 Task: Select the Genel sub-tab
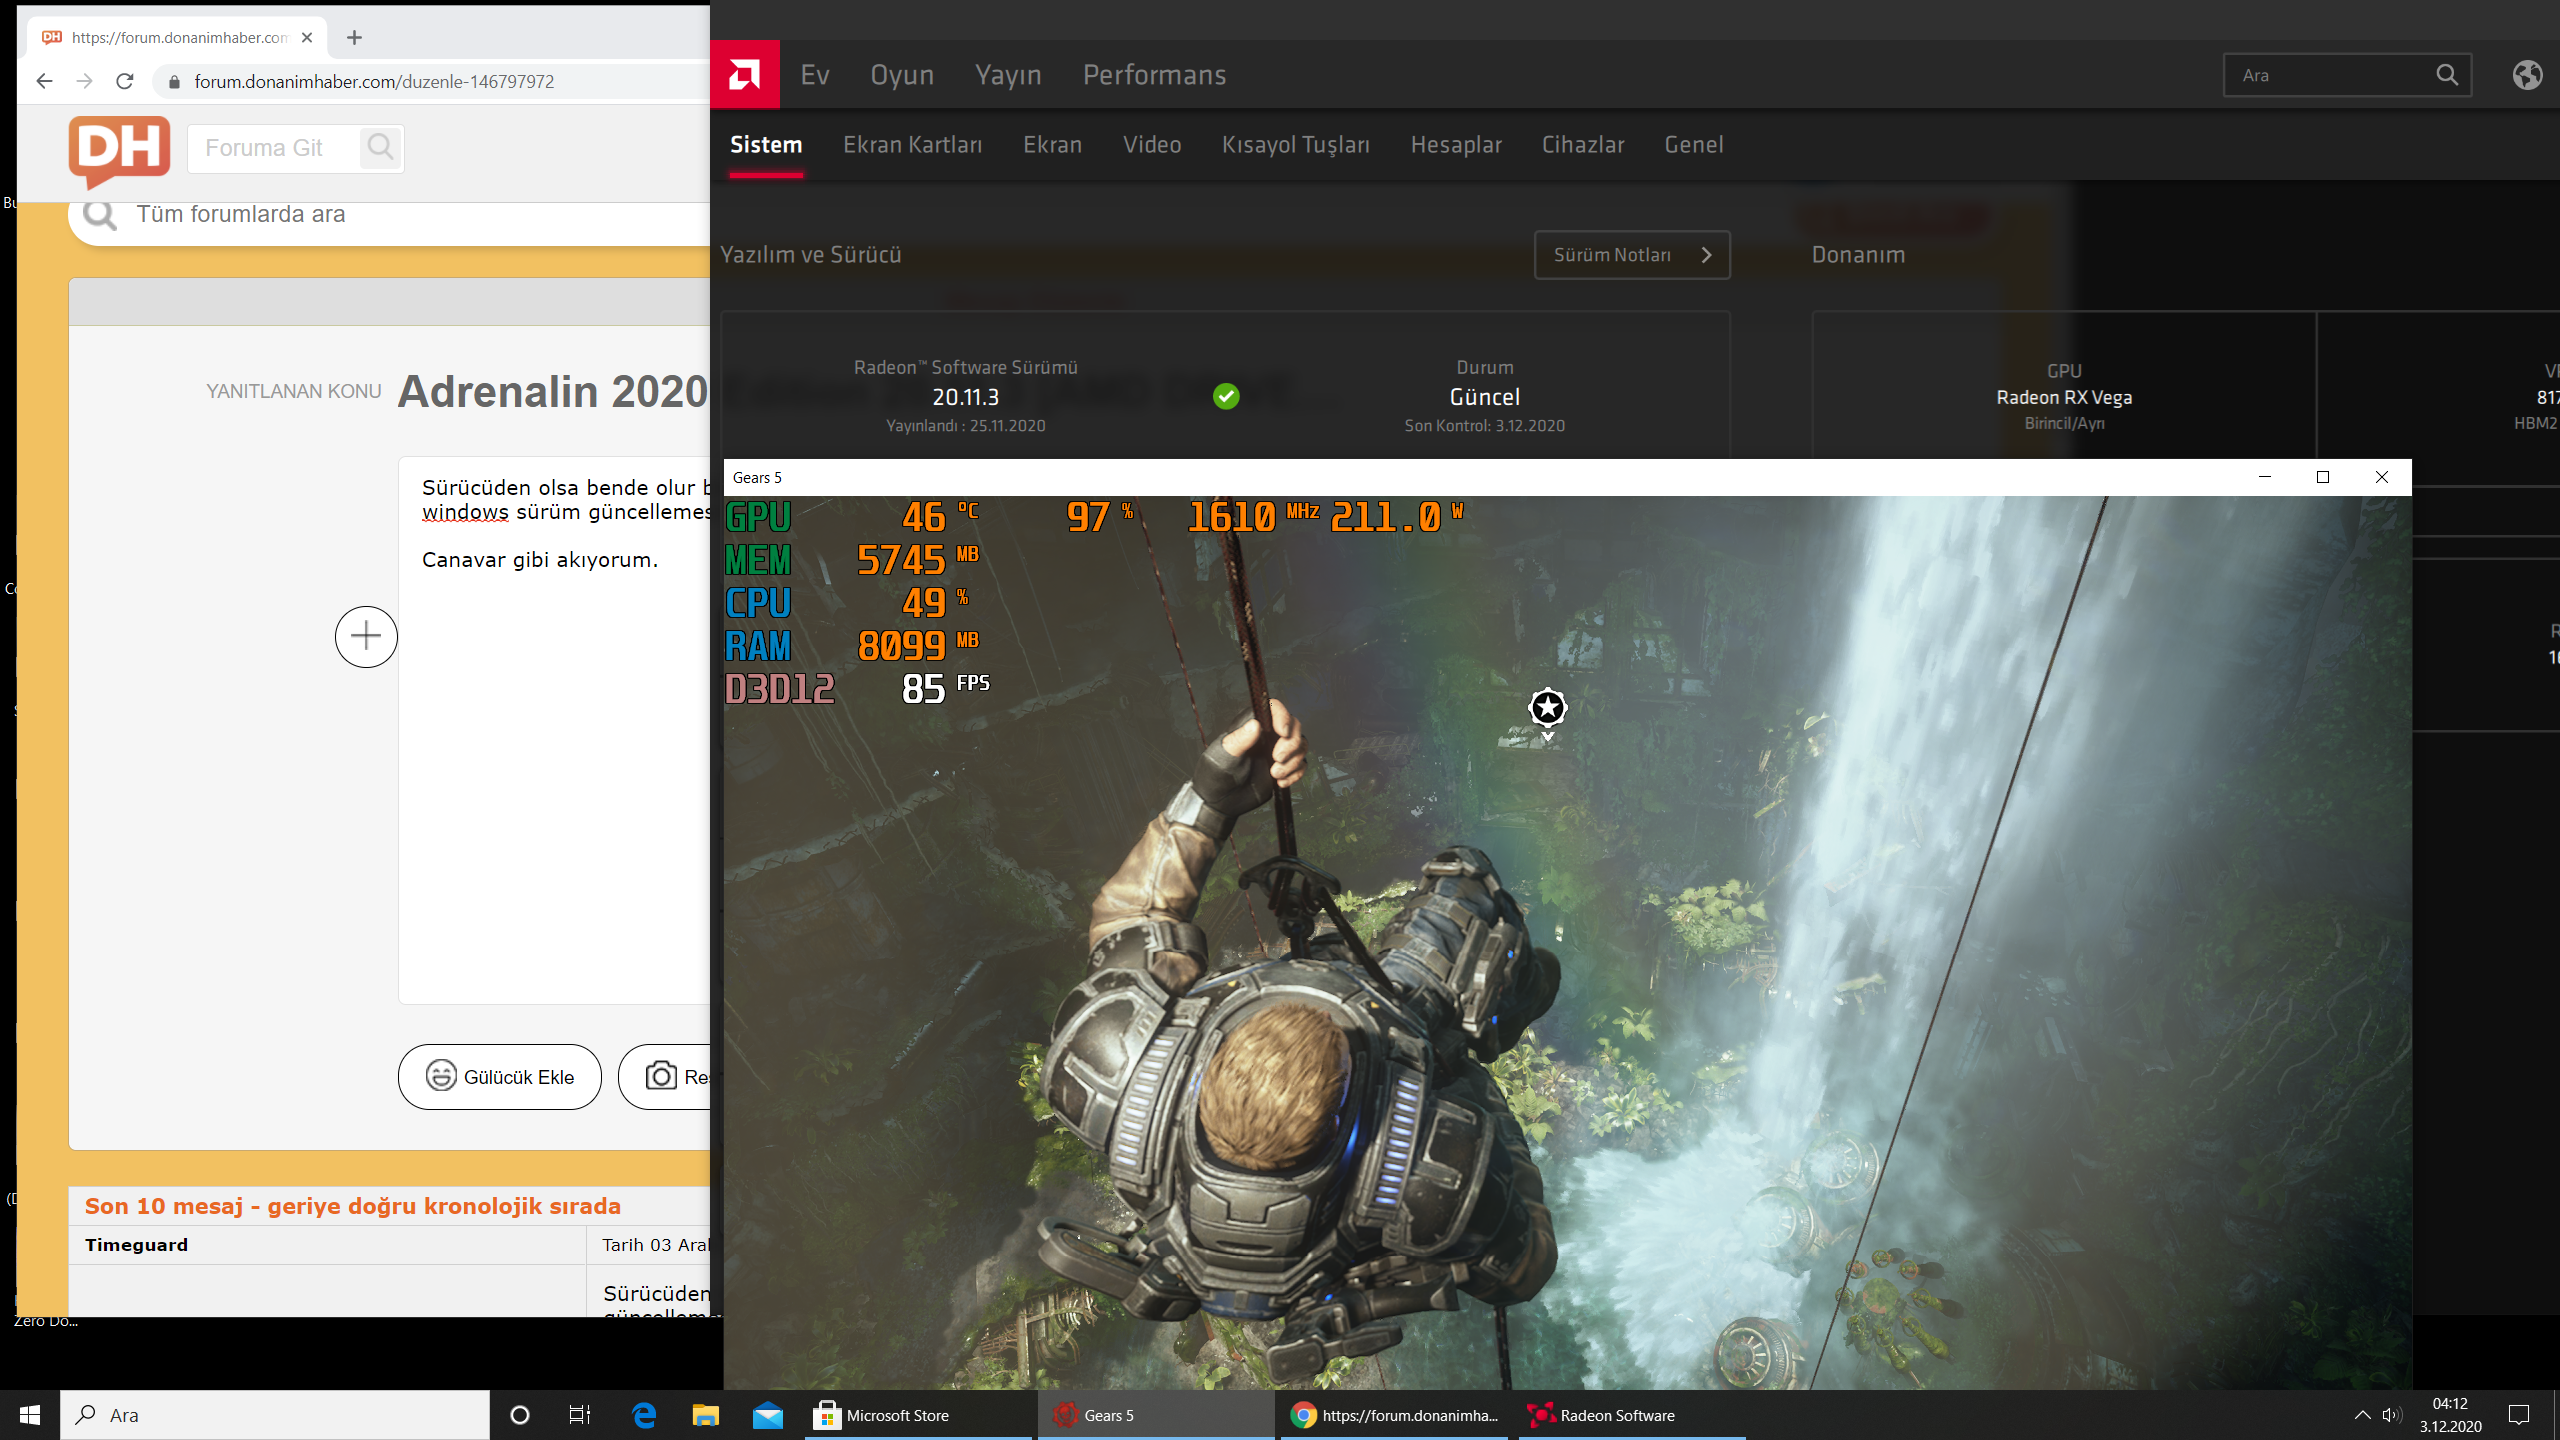pyautogui.click(x=1694, y=145)
